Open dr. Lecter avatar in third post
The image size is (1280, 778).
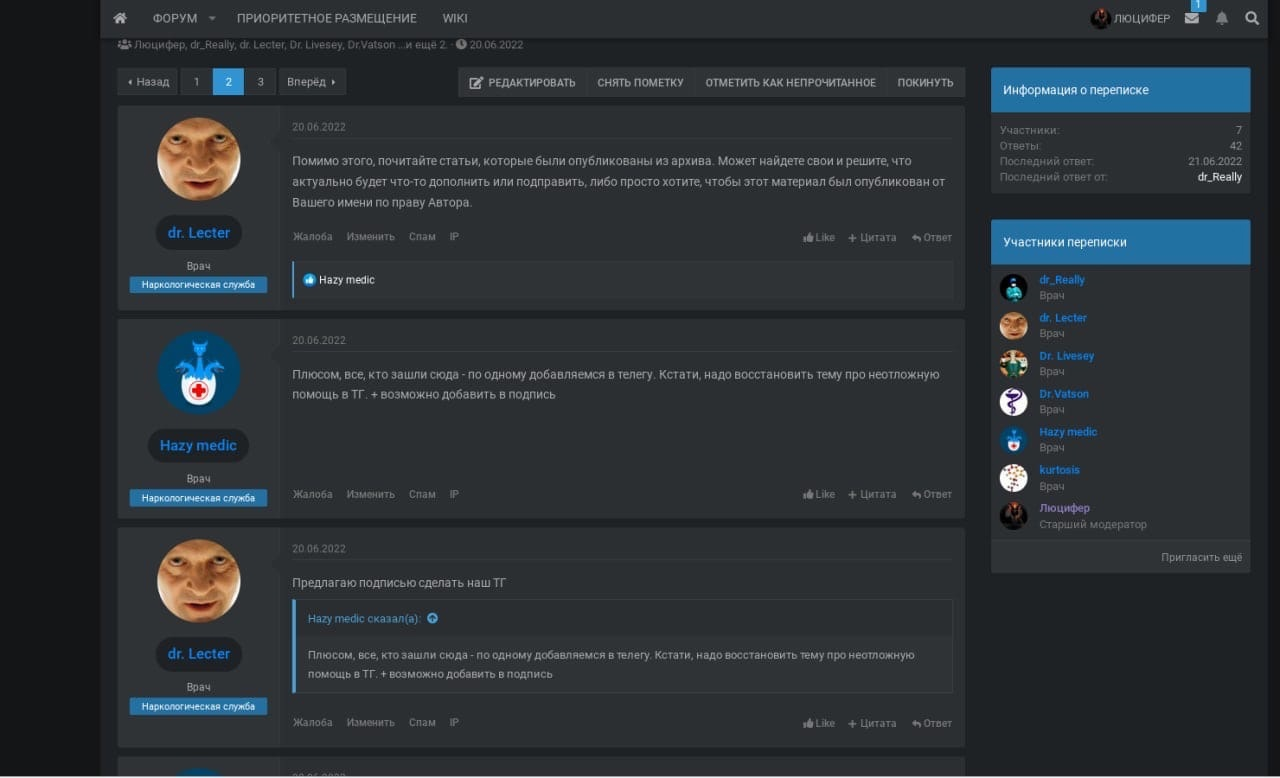pos(199,580)
